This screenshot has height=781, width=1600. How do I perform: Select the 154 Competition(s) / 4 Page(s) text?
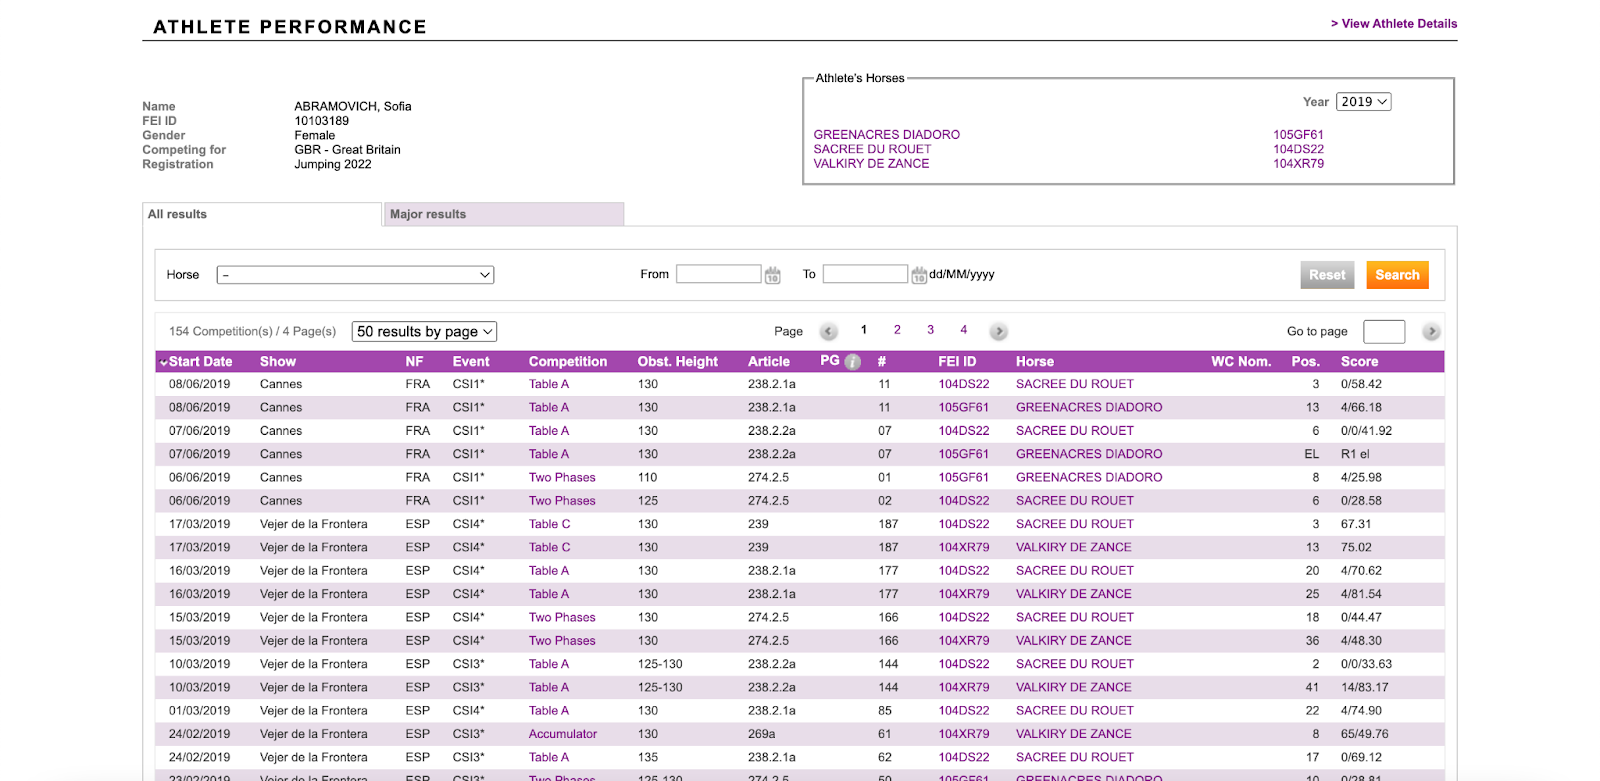[x=252, y=332]
